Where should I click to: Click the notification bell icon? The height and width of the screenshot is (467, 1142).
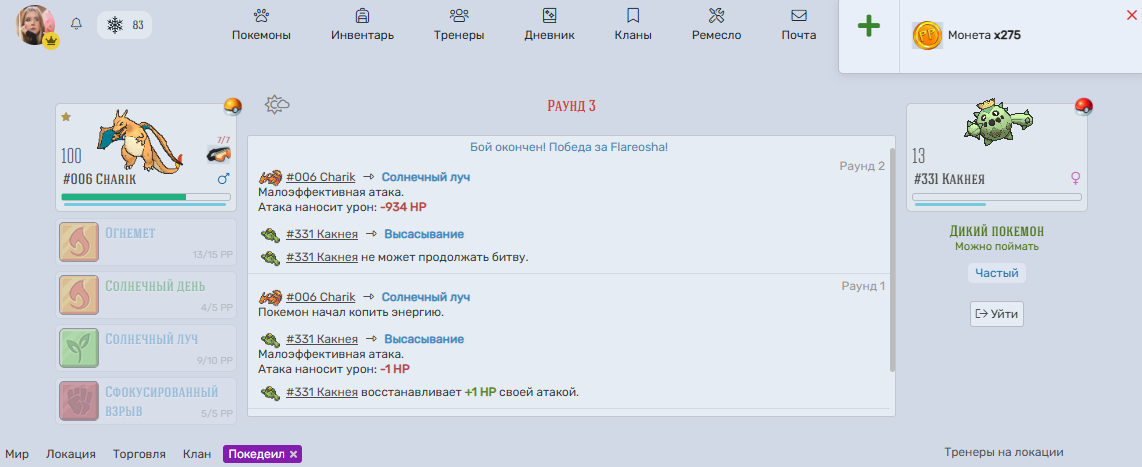tap(76, 24)
